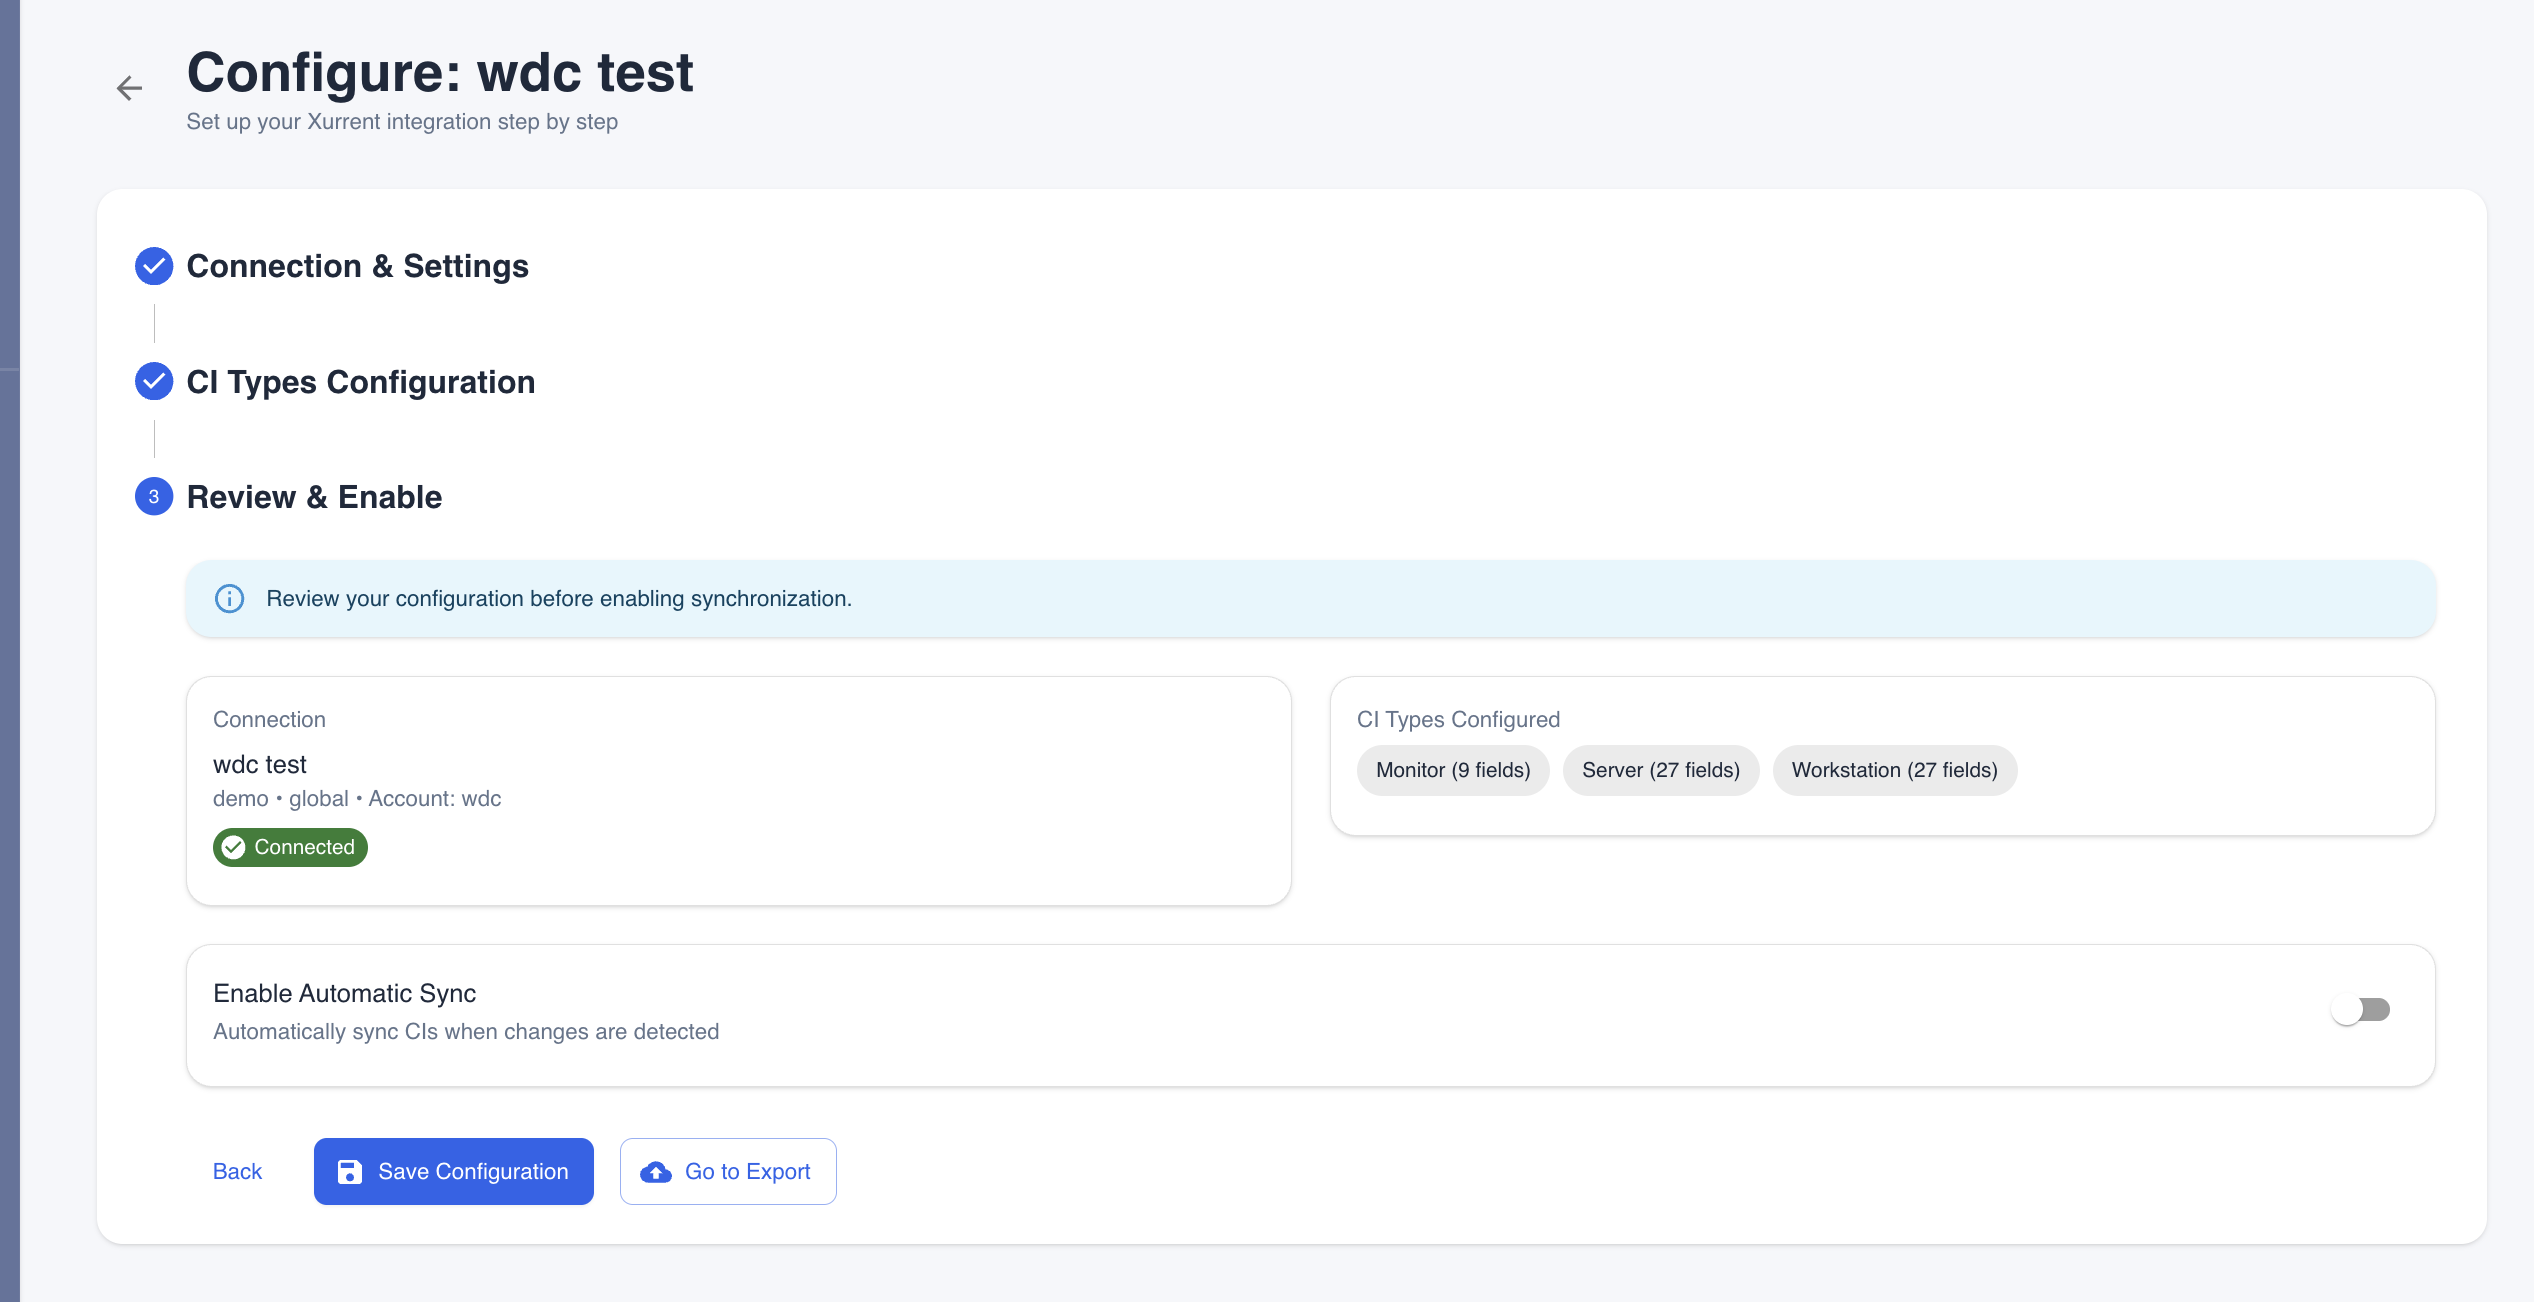Click the back arrow next to the page title
This screenshot has height=1302, width=2534.
[130, 88]
